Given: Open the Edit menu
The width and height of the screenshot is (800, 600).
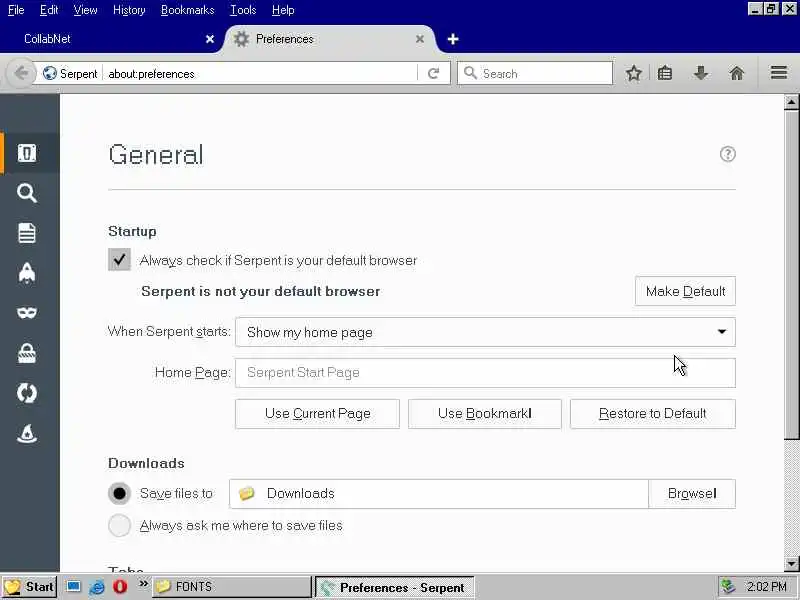Looking at the screenshot, I should [x=49, y=10].
